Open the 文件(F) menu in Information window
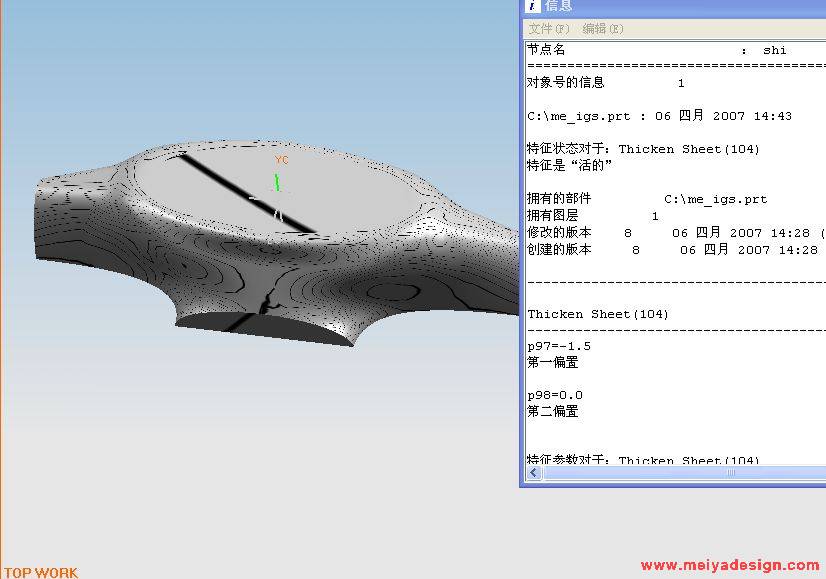Image resolution: width=826 pixels, height=579 pixels. 549,28
